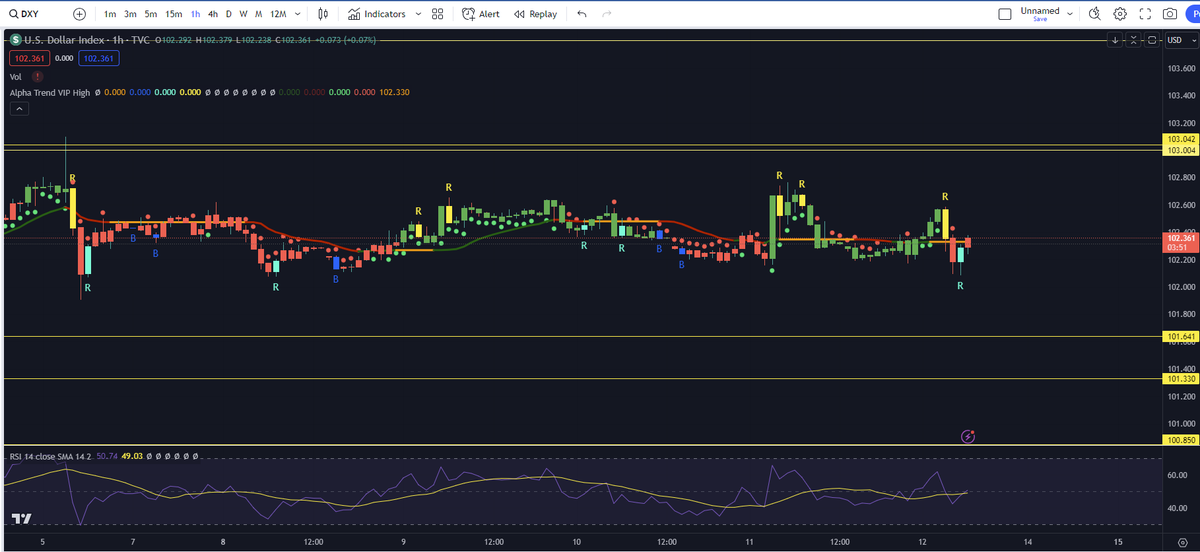Open the candlestick chart type selector
Image resolution: width=1200 pixels, height=552 pixels.
coord(322,14)
